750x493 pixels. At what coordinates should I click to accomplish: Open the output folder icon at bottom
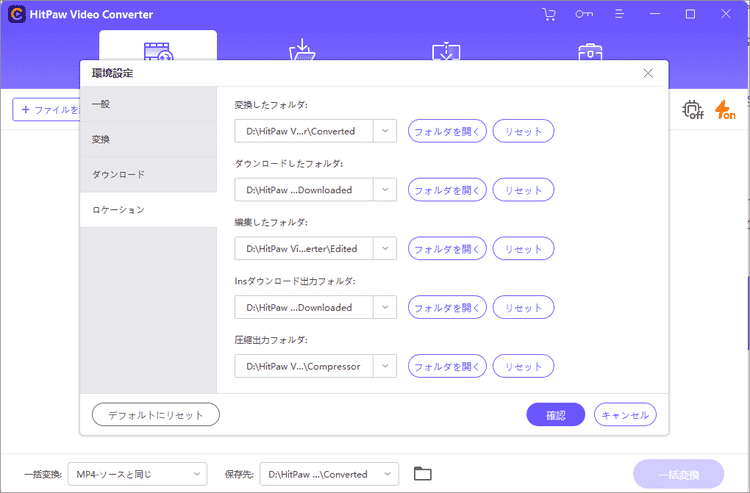(422, 474)
